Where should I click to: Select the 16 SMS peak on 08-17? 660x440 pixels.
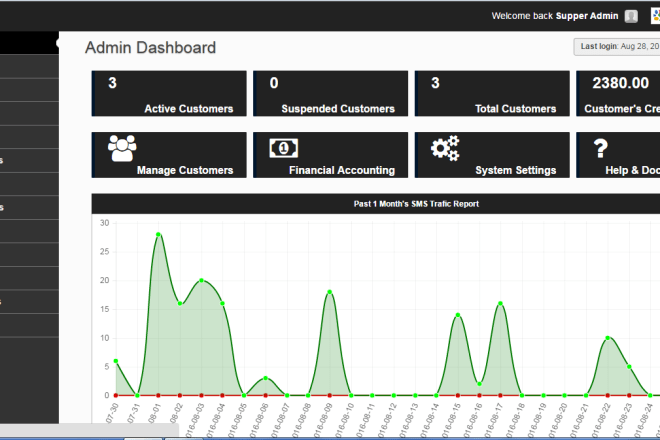500,303
